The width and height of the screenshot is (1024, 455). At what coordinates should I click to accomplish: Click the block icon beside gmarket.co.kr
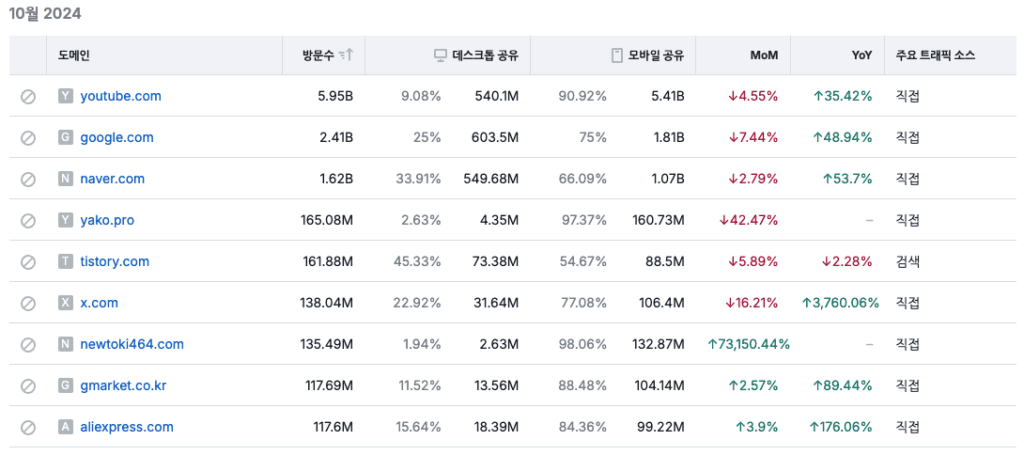pyautogui.click(x=27, y=386)
